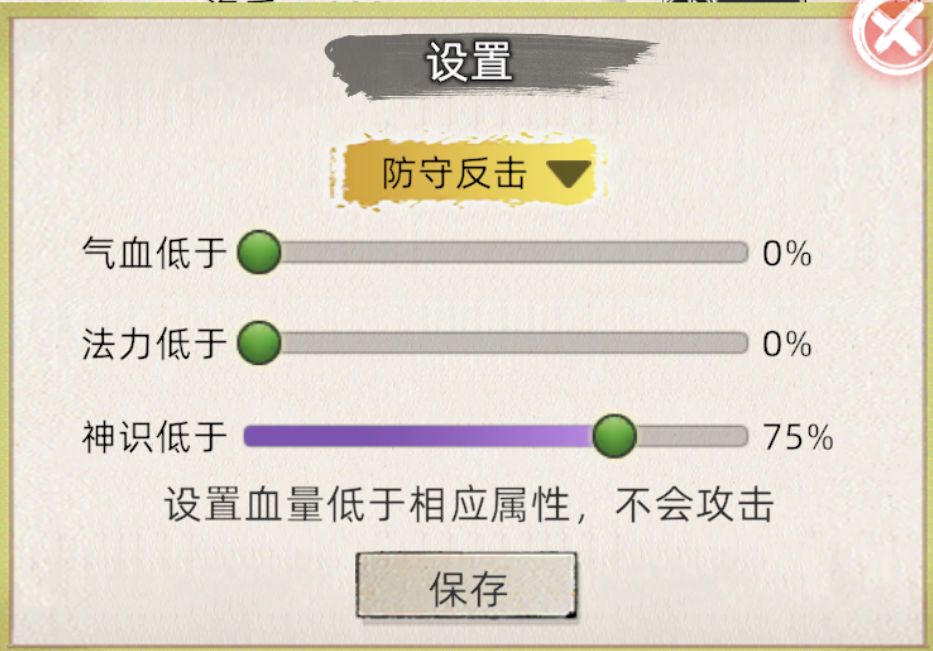Click the 气血低于 label
This screenshot has height=651, width=933.
[155, 253]
